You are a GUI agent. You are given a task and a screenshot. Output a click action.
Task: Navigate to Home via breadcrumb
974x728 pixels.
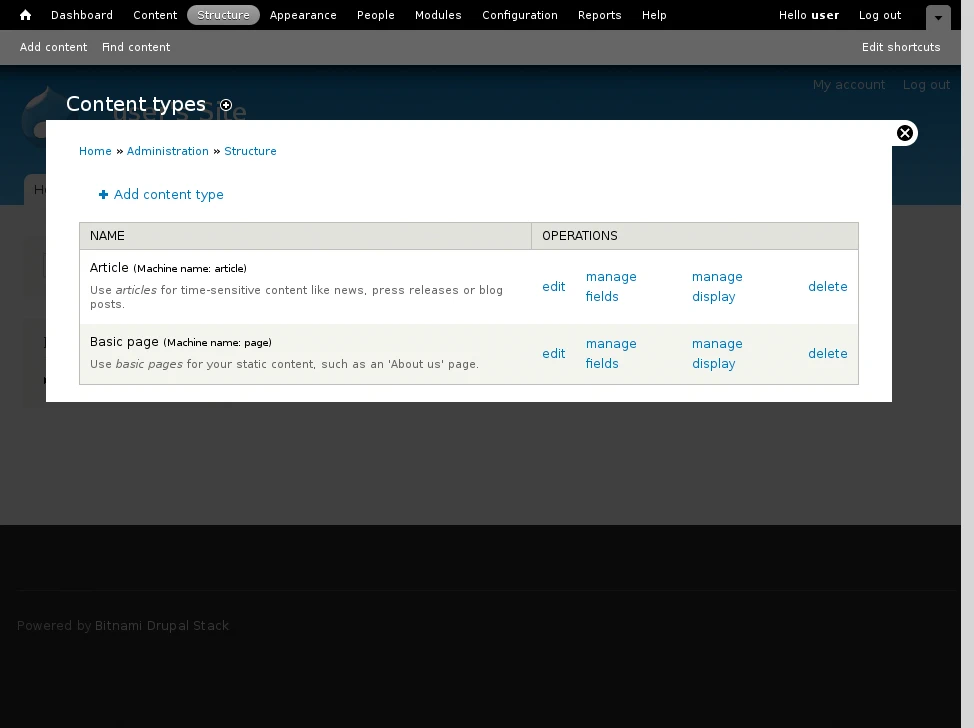point(95,151)
